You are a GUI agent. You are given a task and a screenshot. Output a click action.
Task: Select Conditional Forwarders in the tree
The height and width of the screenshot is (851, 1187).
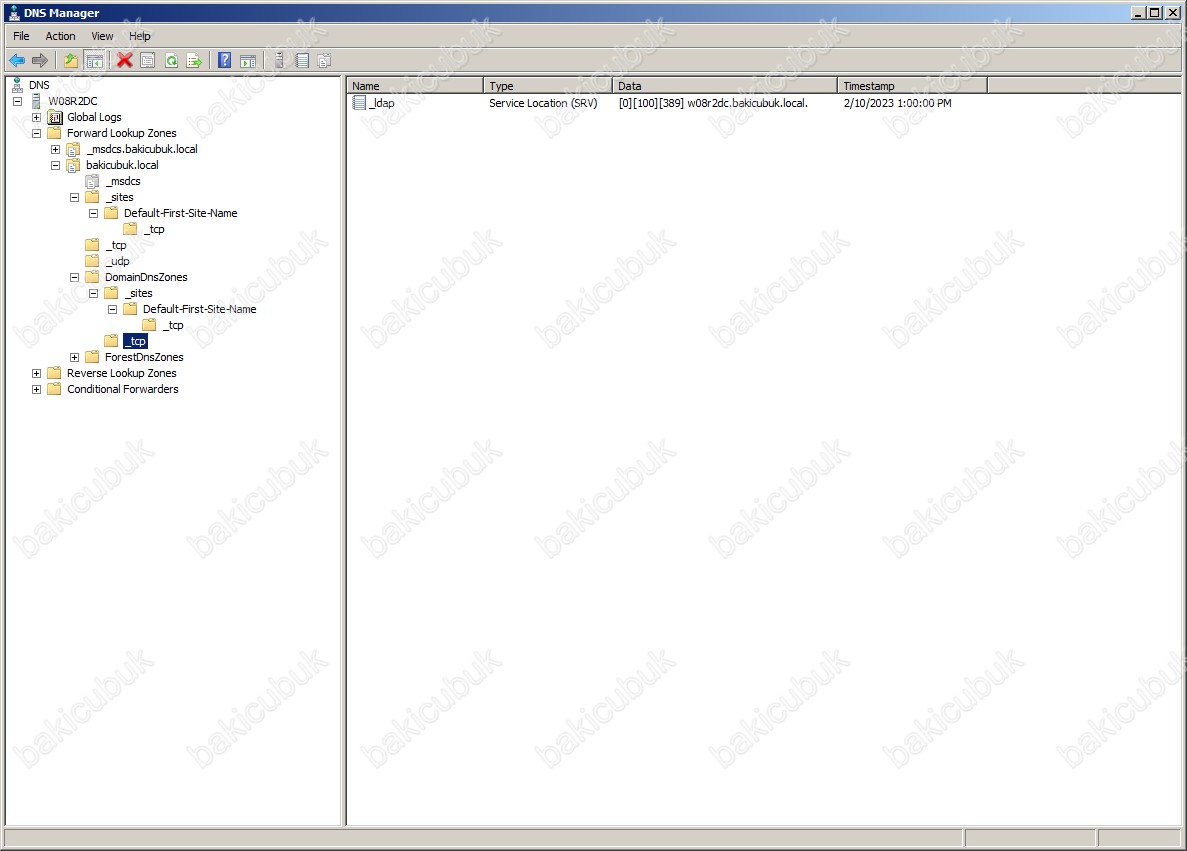(x=123, y=389)
